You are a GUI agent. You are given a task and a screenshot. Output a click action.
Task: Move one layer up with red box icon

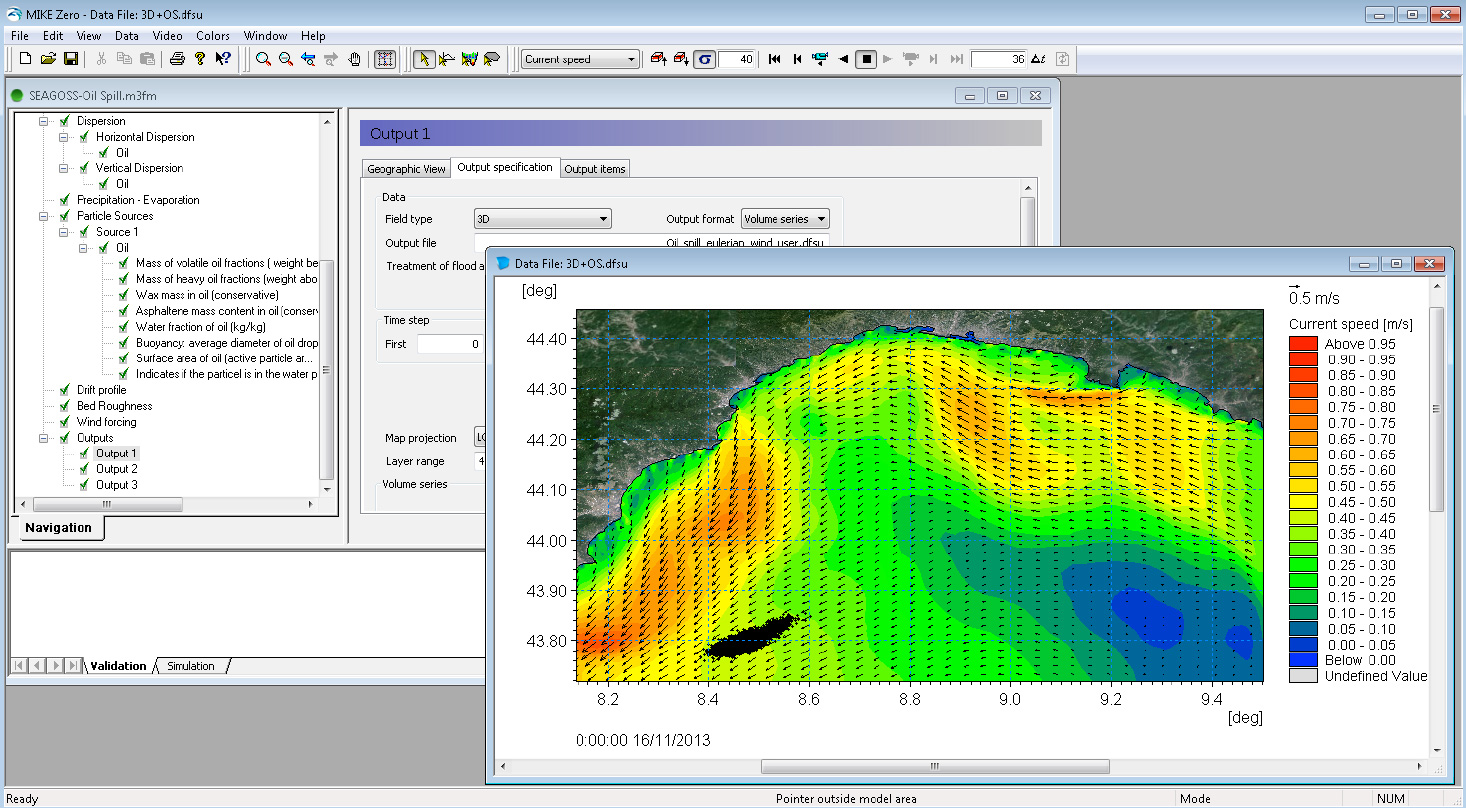click(658, 59)
